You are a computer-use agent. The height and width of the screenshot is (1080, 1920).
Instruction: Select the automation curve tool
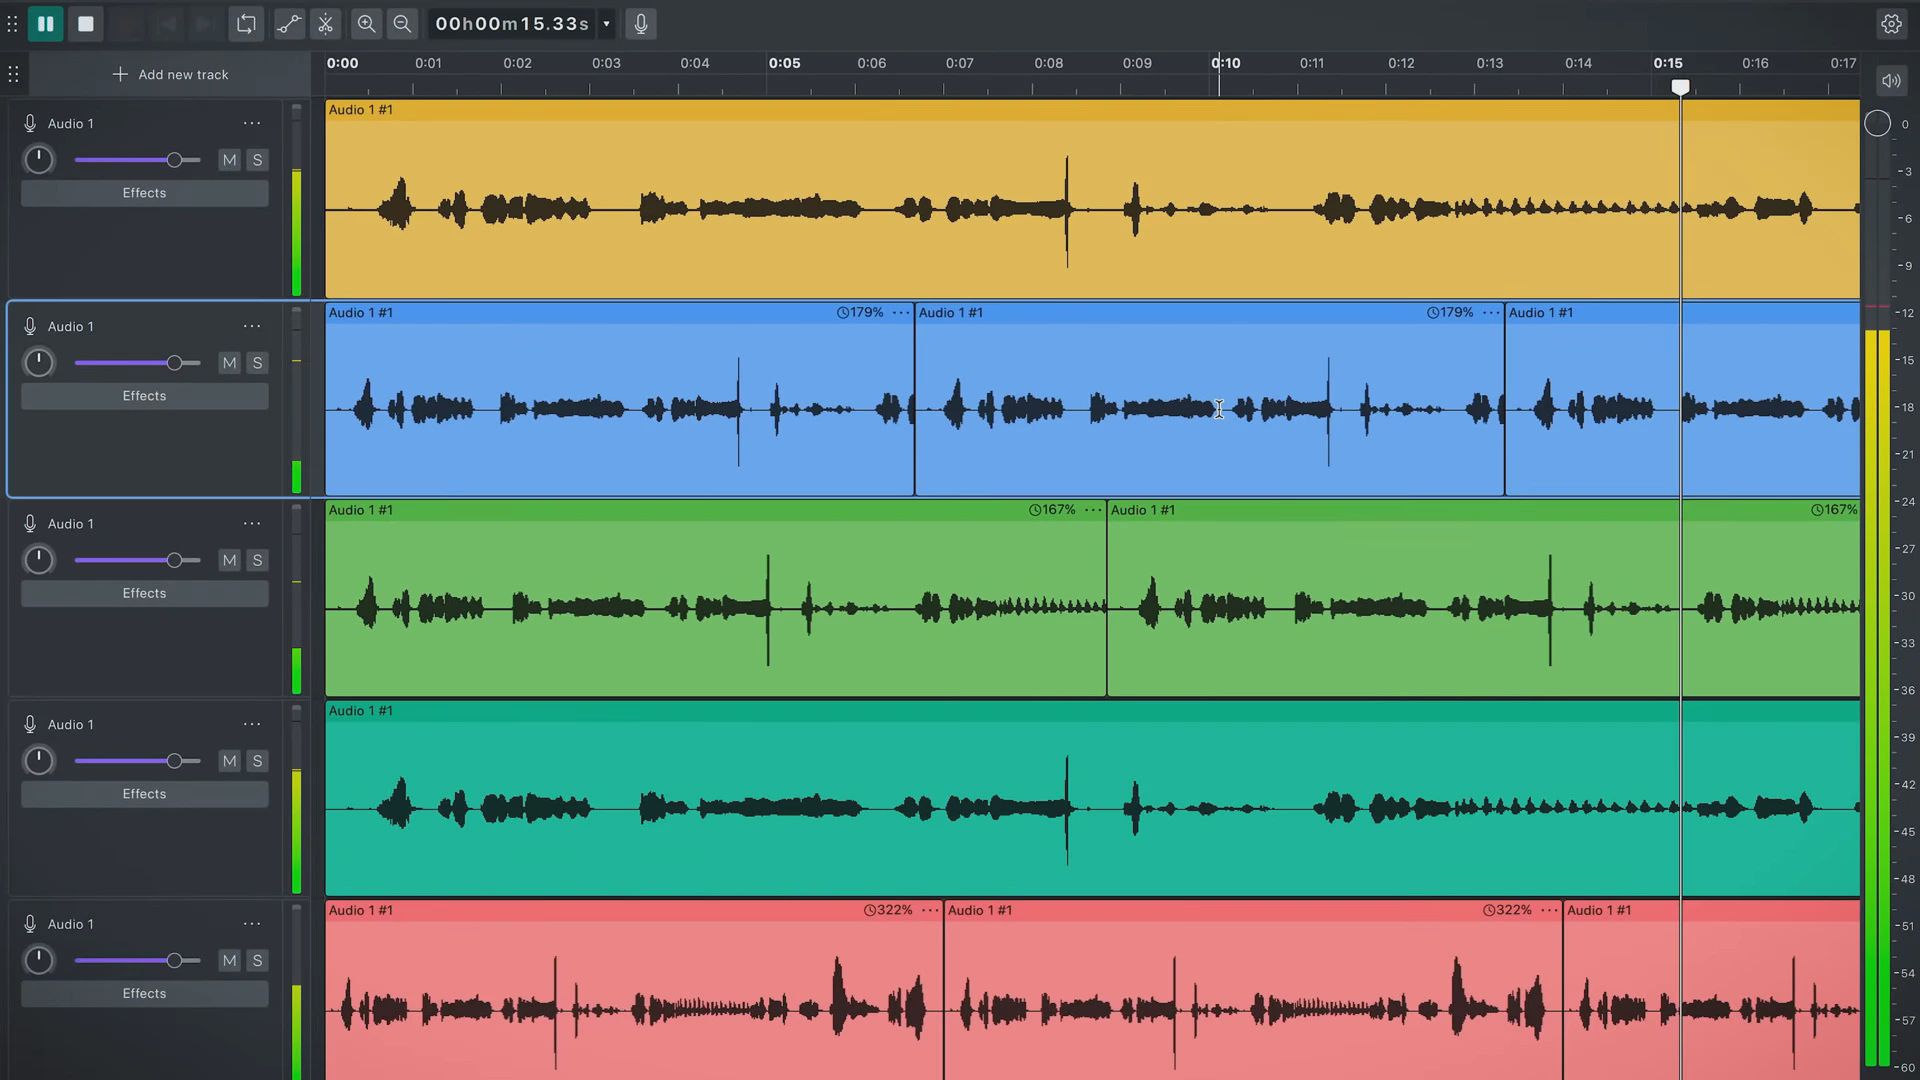(288, 24)
